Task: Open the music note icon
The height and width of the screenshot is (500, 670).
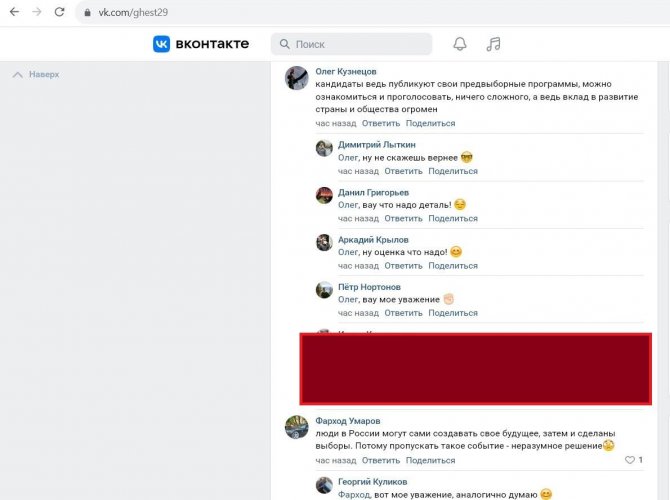Action: pyautogui.click(x=493, y=44)
